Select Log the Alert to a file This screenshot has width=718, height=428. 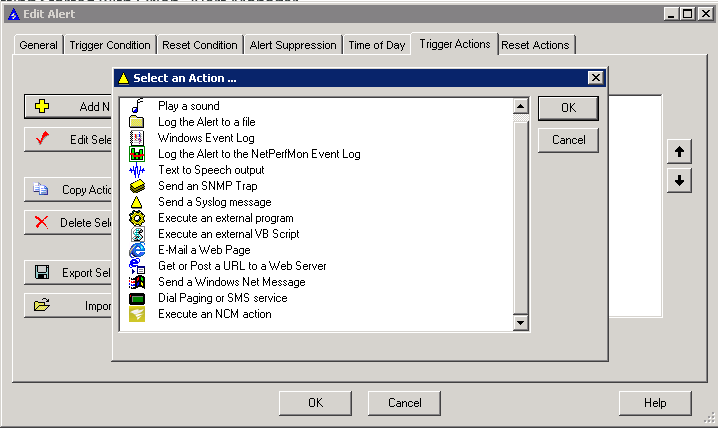(x=207, y=122)
